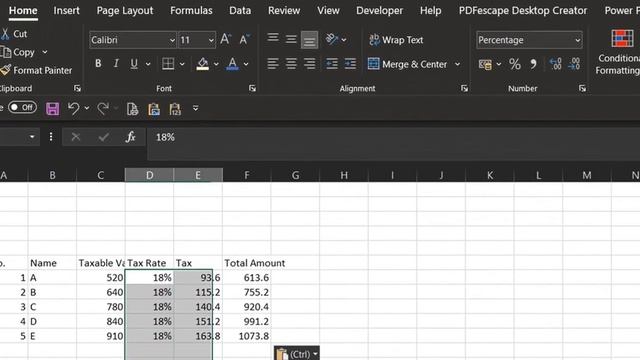Open the Insert ribbon tab
The image size is (640, 360).
[67, 11]
